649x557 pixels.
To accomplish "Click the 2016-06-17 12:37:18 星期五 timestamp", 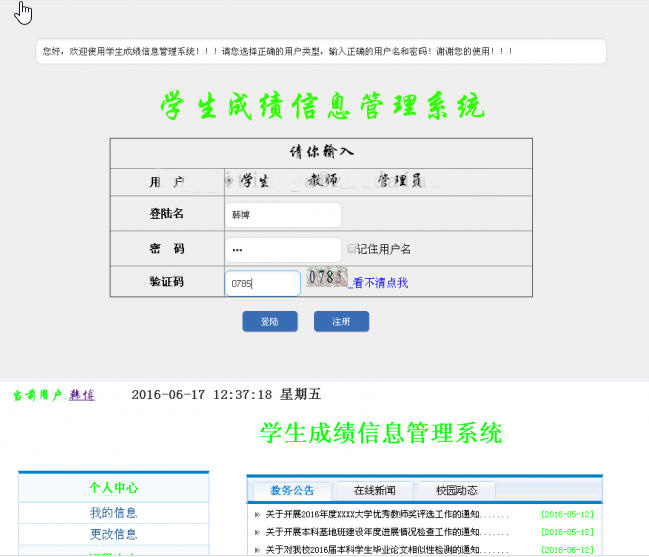I will pyautogui.click(x=226, y=394).
